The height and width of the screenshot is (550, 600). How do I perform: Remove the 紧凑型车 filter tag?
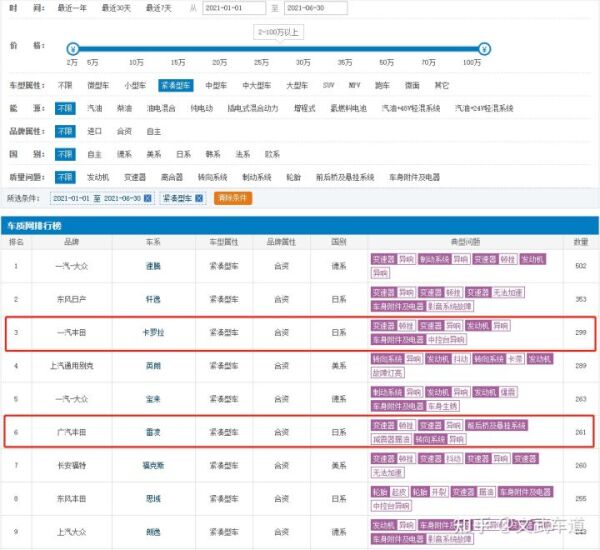pos(203,198)
